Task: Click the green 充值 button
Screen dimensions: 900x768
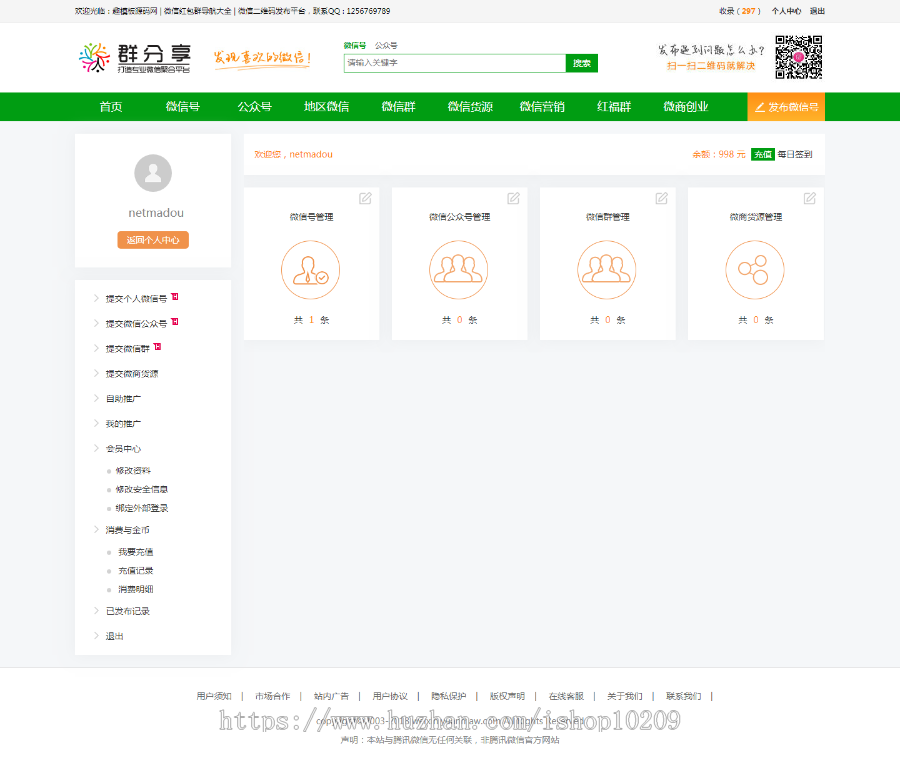Action: [x=762, y=155]
